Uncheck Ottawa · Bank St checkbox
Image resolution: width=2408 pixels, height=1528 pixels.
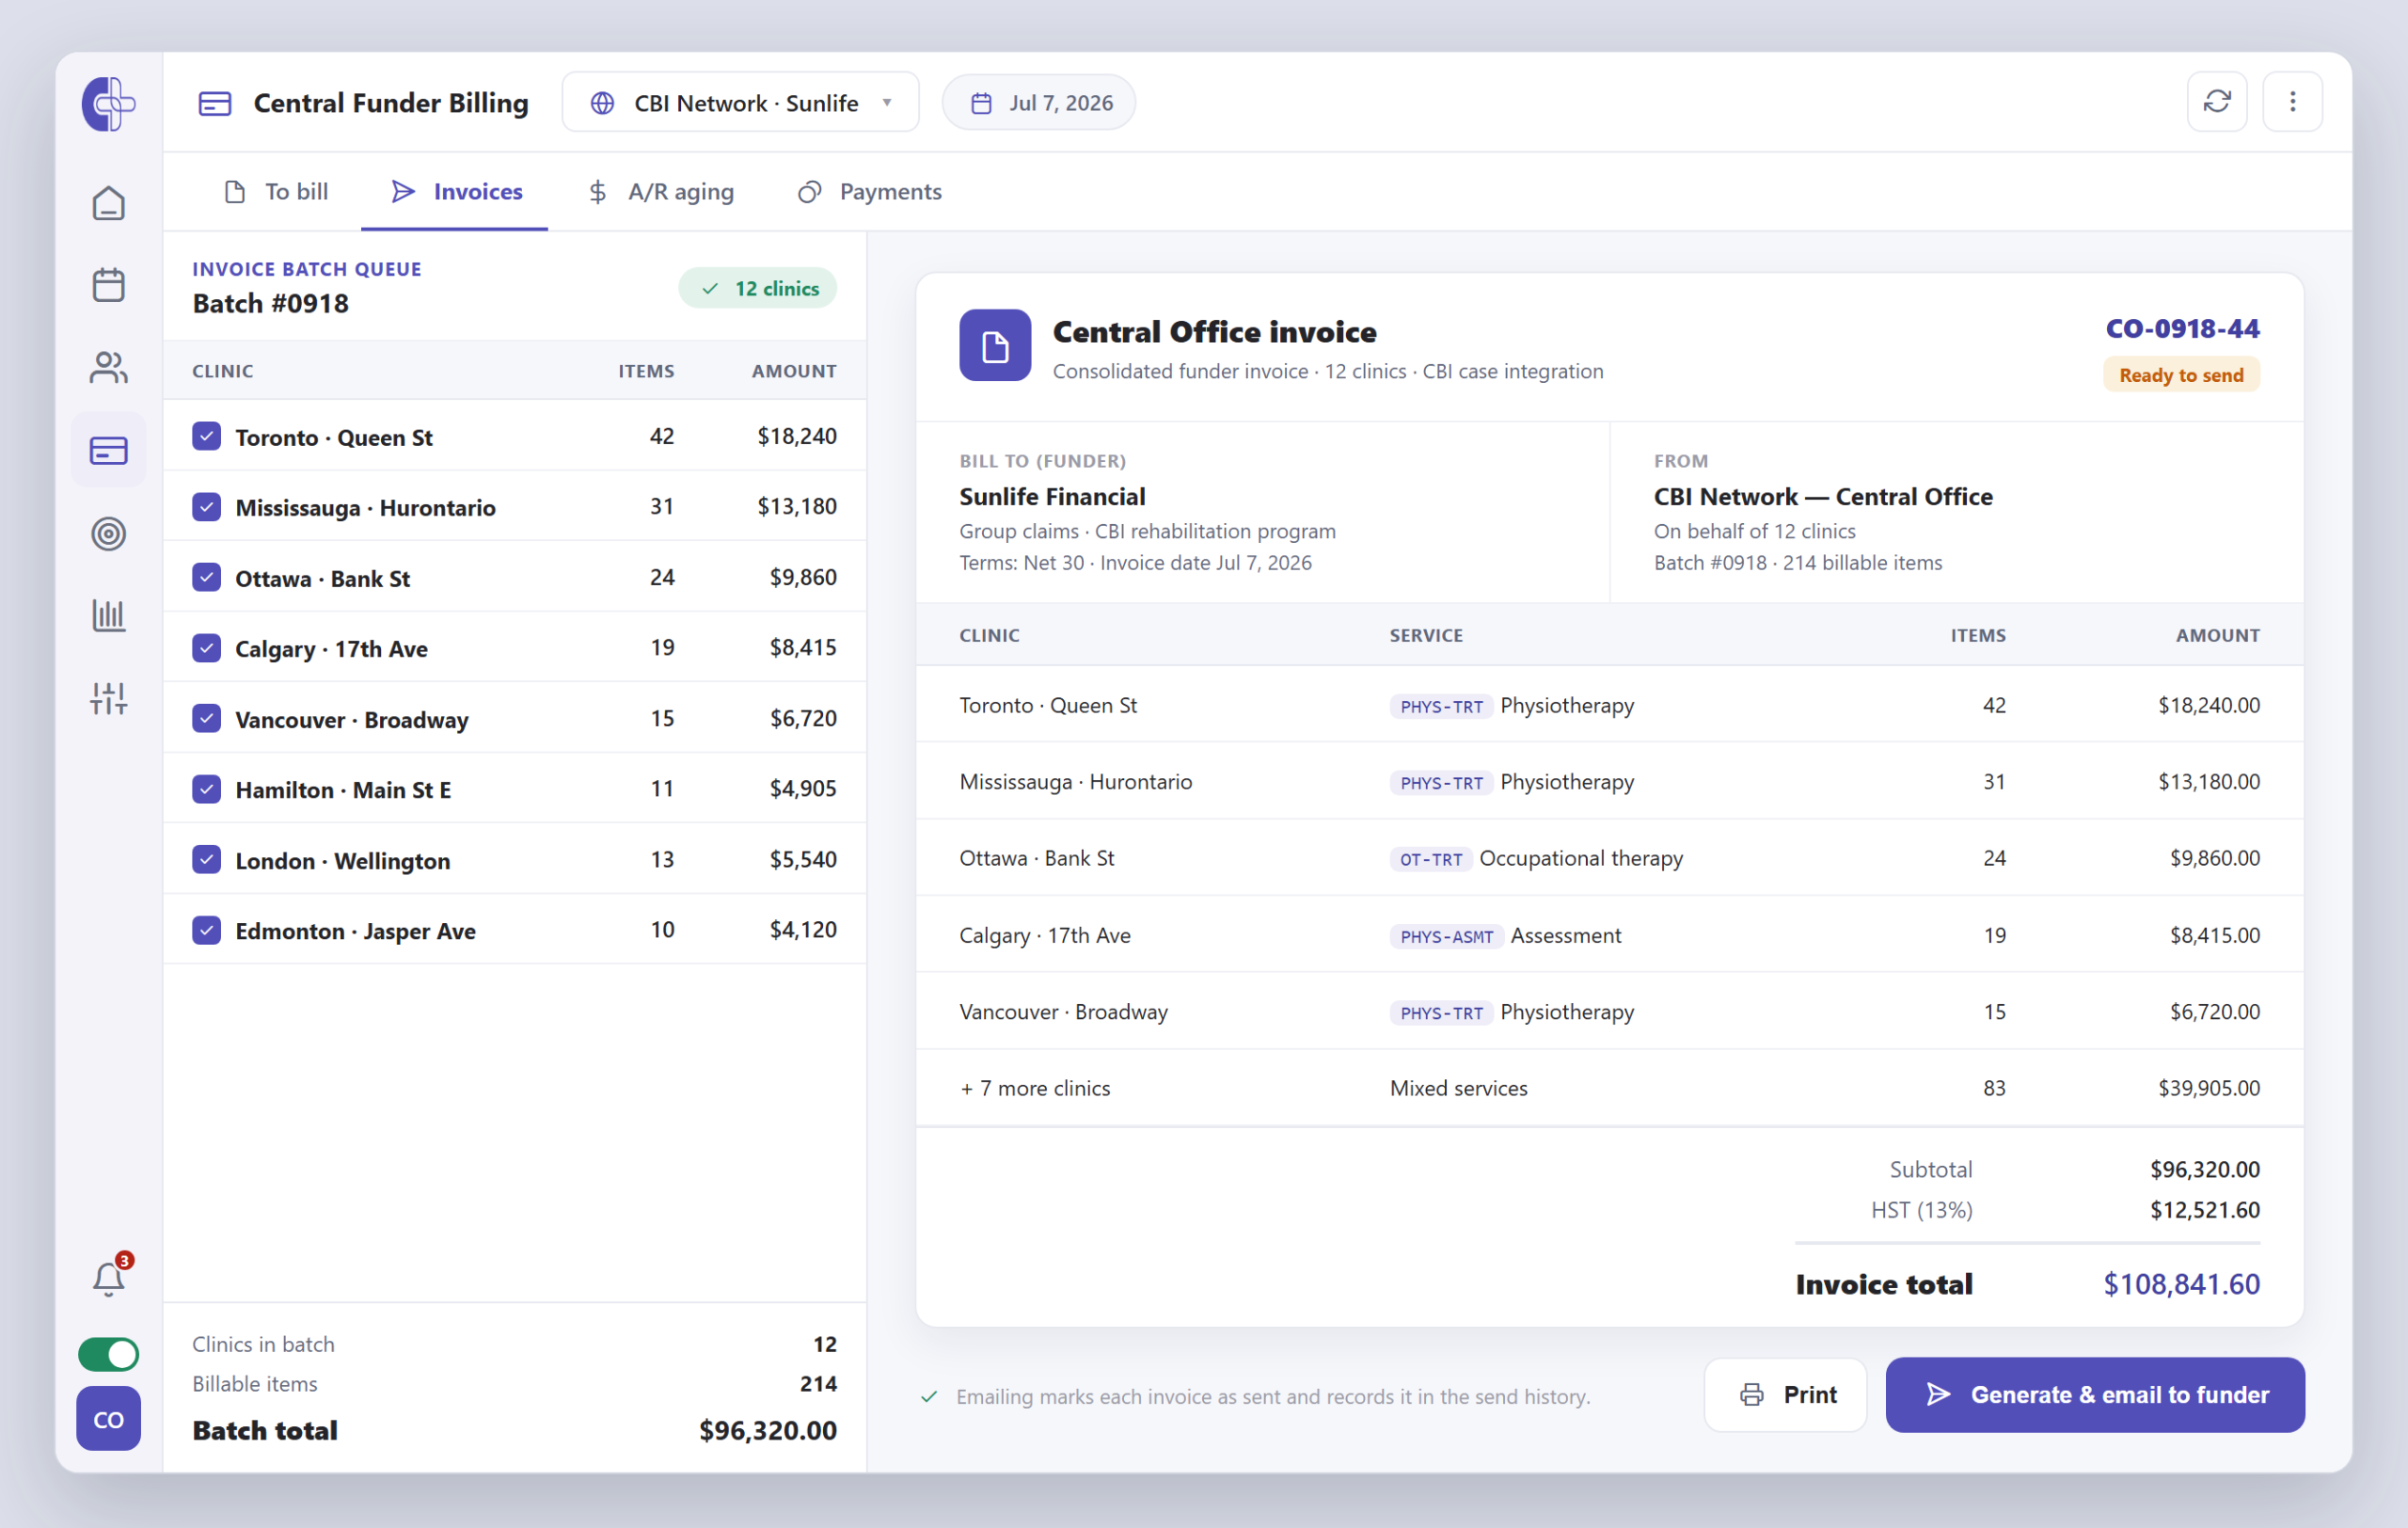pyautogui.click(x=206, y=577)
